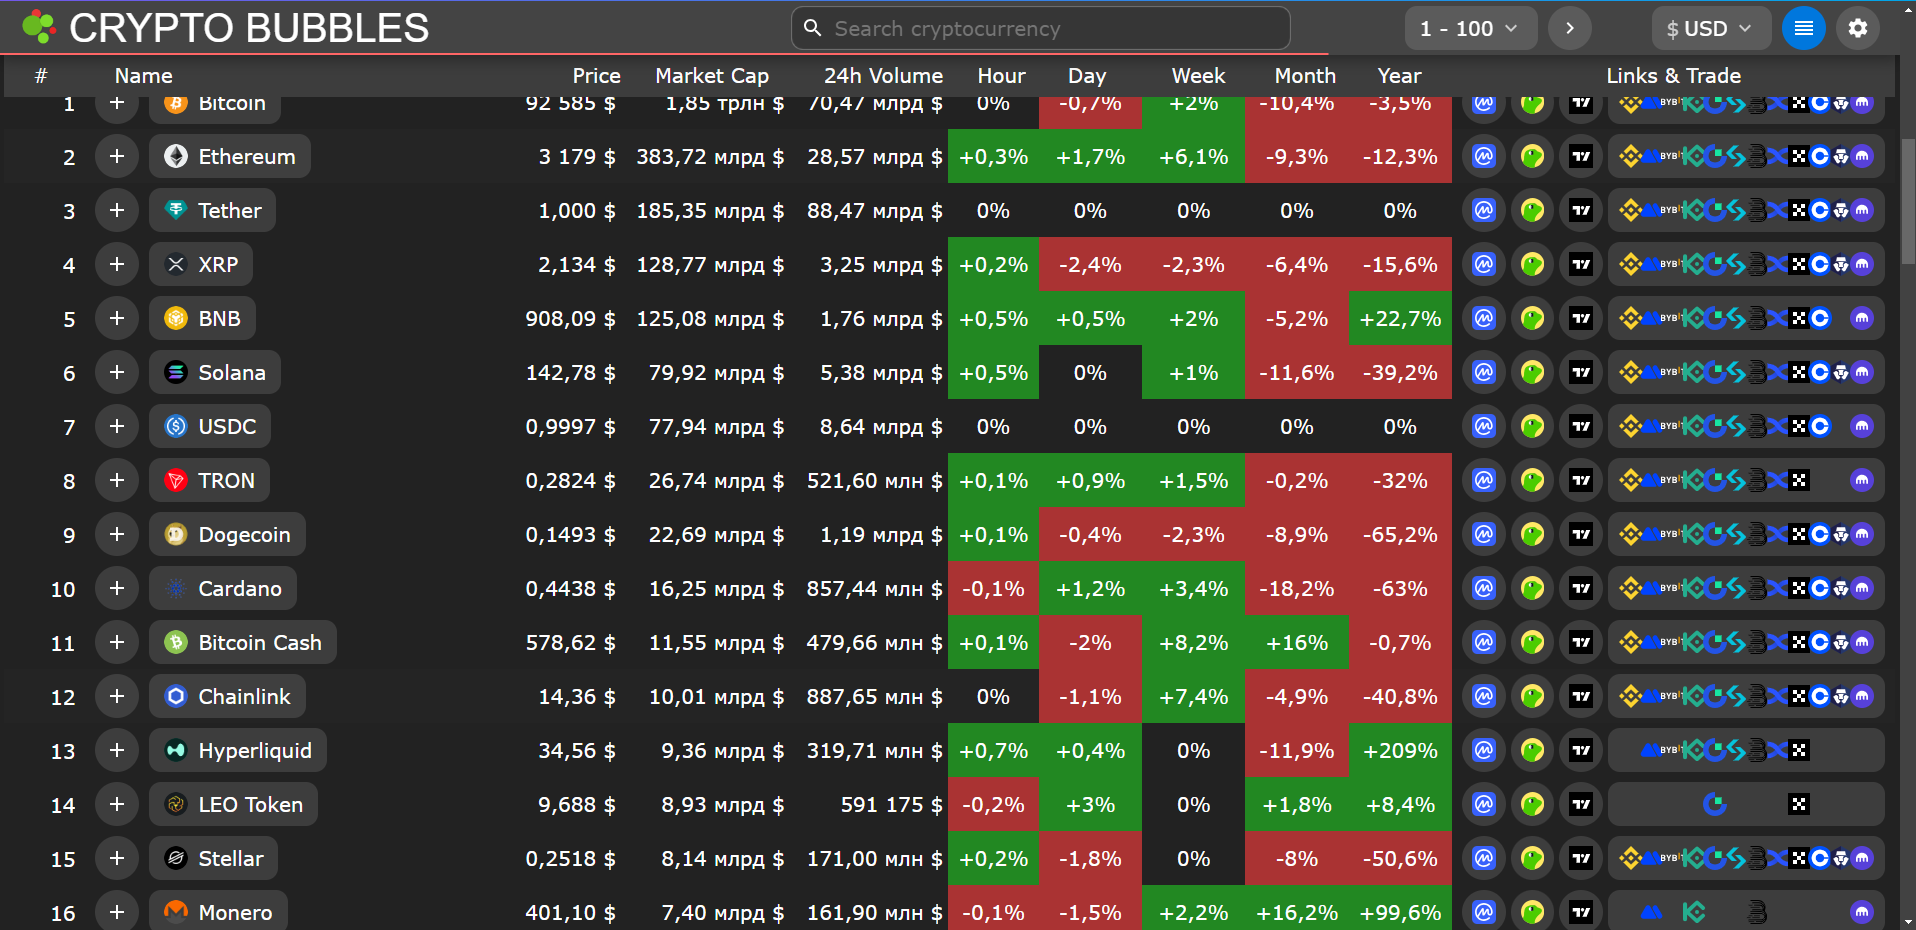
Task: Open TradingView chart for XRP
Action: (1581, 265)
